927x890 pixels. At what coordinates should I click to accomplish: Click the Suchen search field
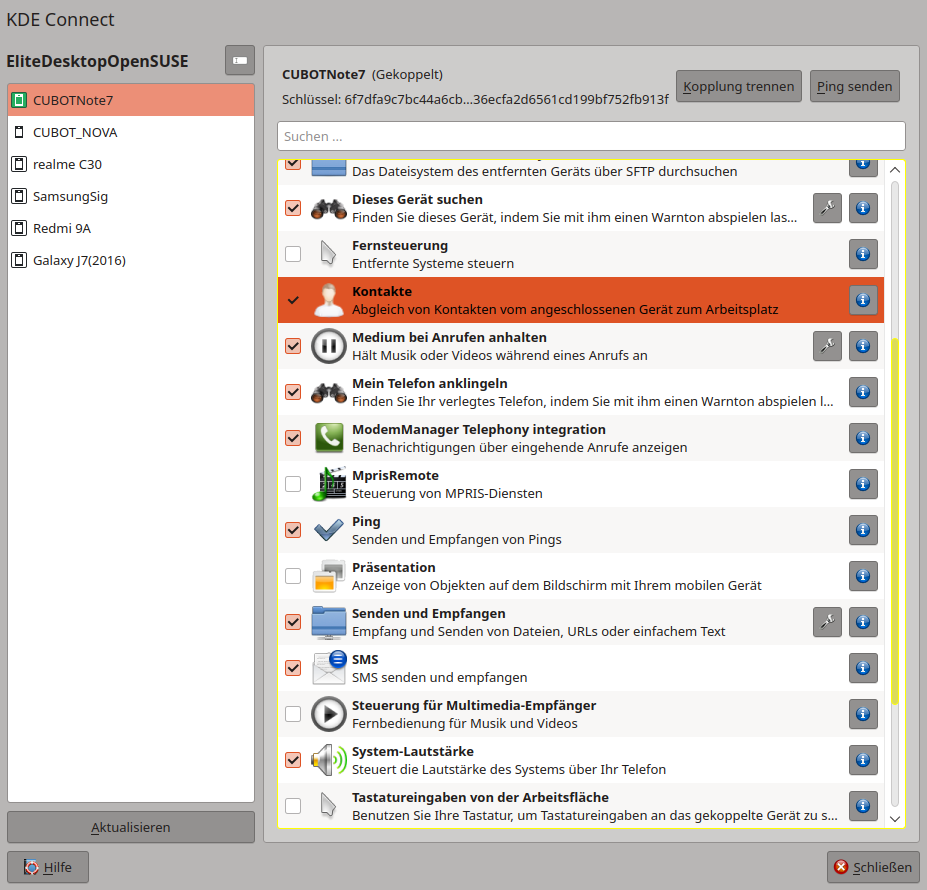click(x=591, y=136)
